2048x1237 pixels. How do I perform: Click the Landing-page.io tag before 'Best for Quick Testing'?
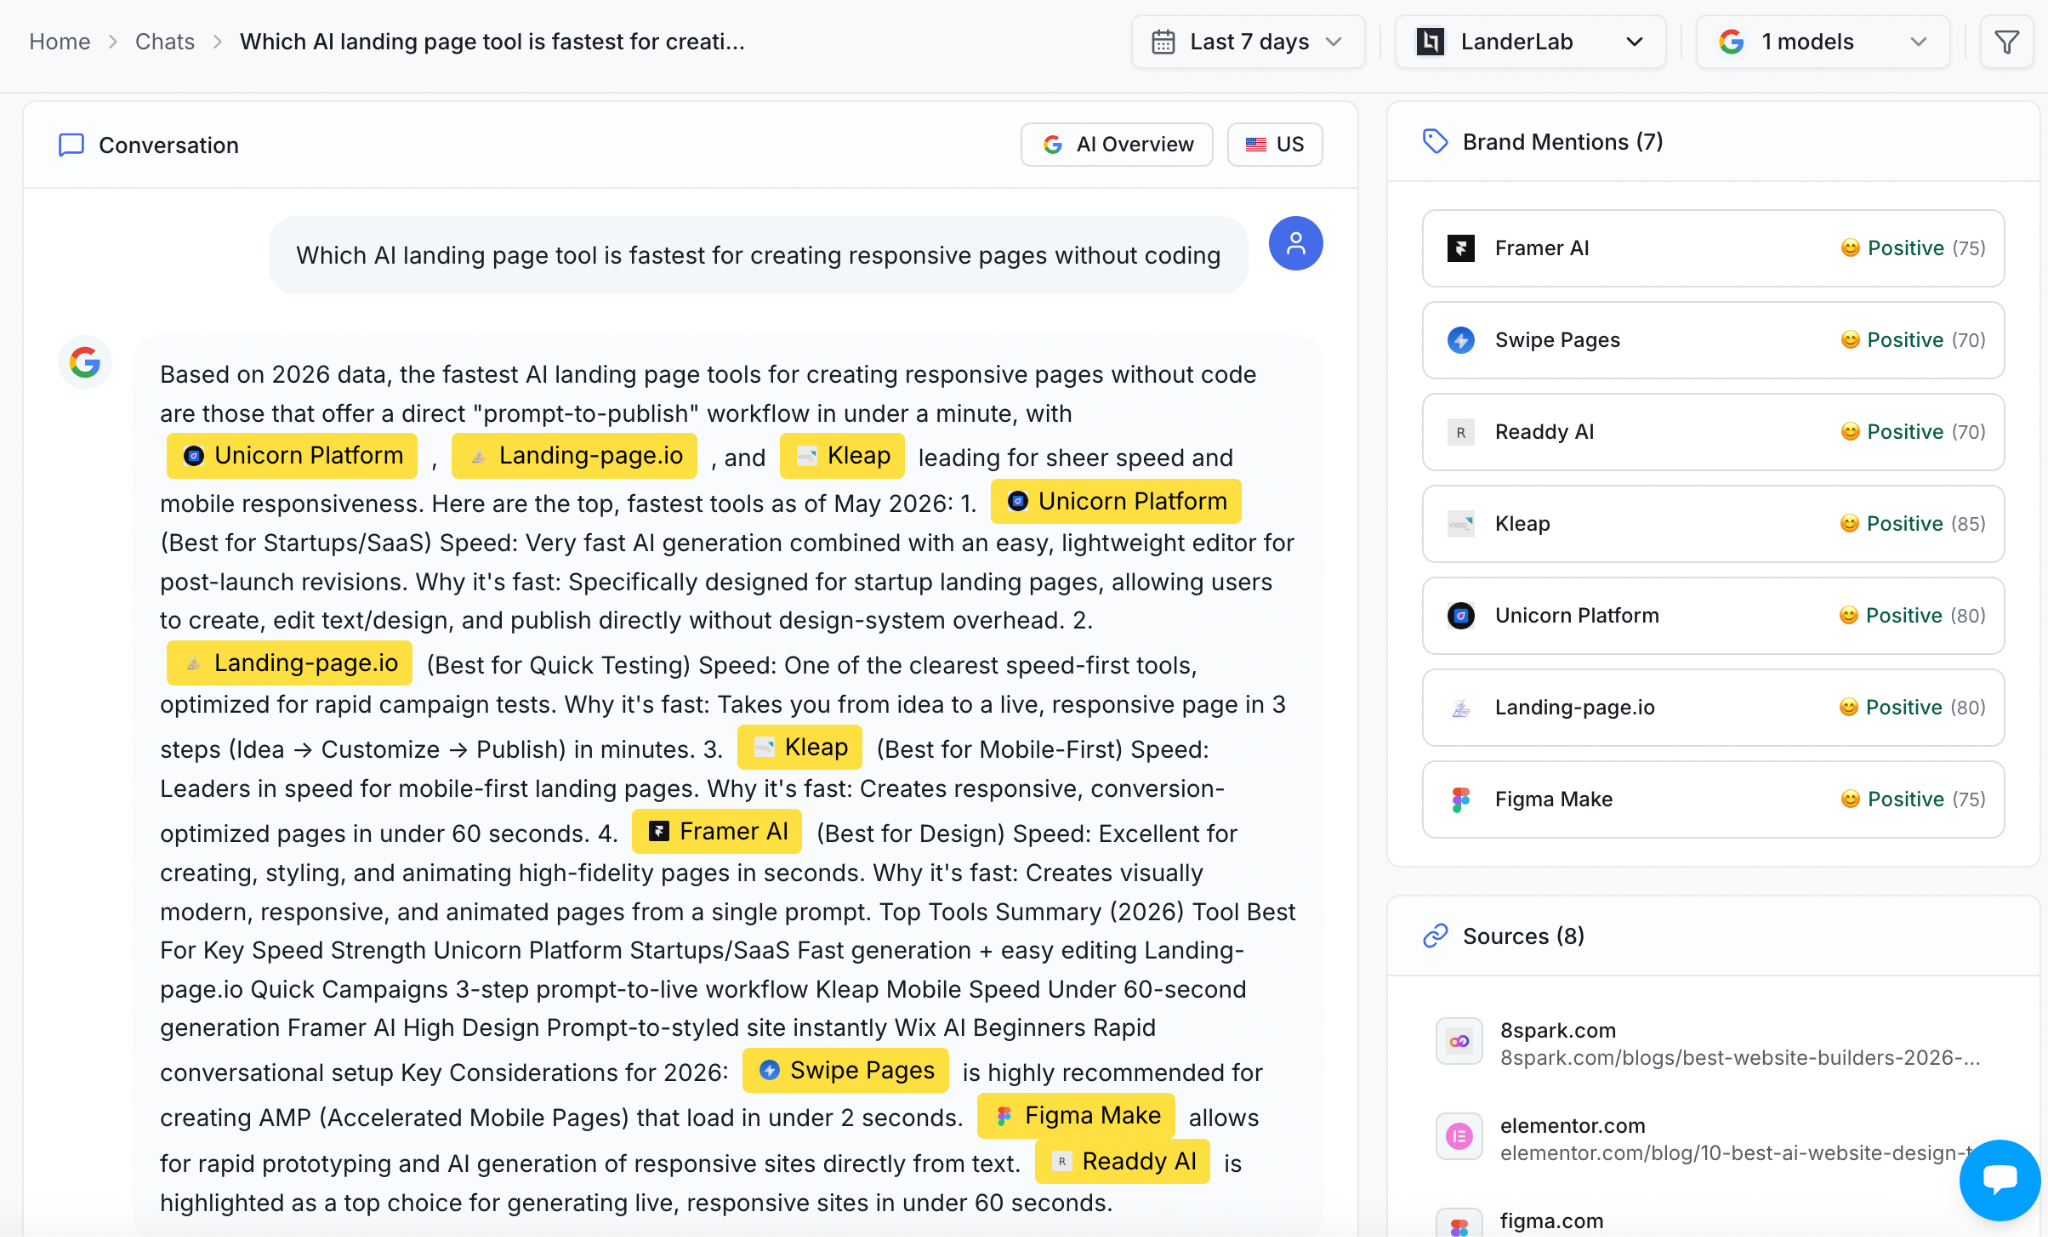point(290,664)
